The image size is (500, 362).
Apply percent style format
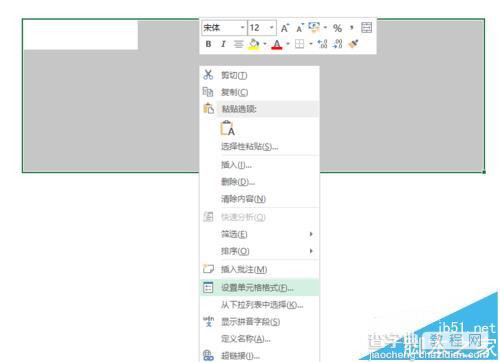(337, 28)
